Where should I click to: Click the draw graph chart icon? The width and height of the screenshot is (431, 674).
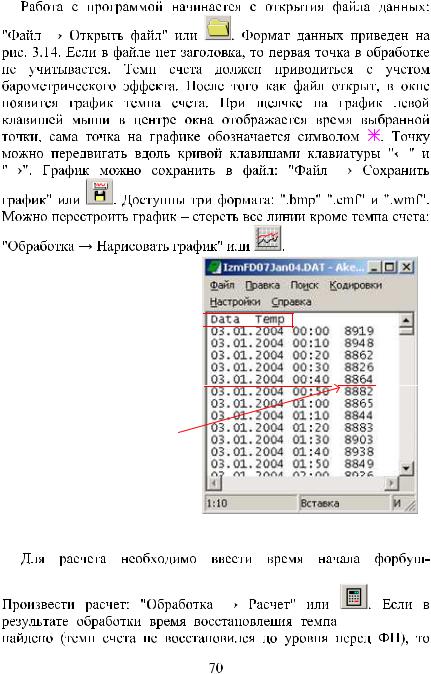pos(268,239)
